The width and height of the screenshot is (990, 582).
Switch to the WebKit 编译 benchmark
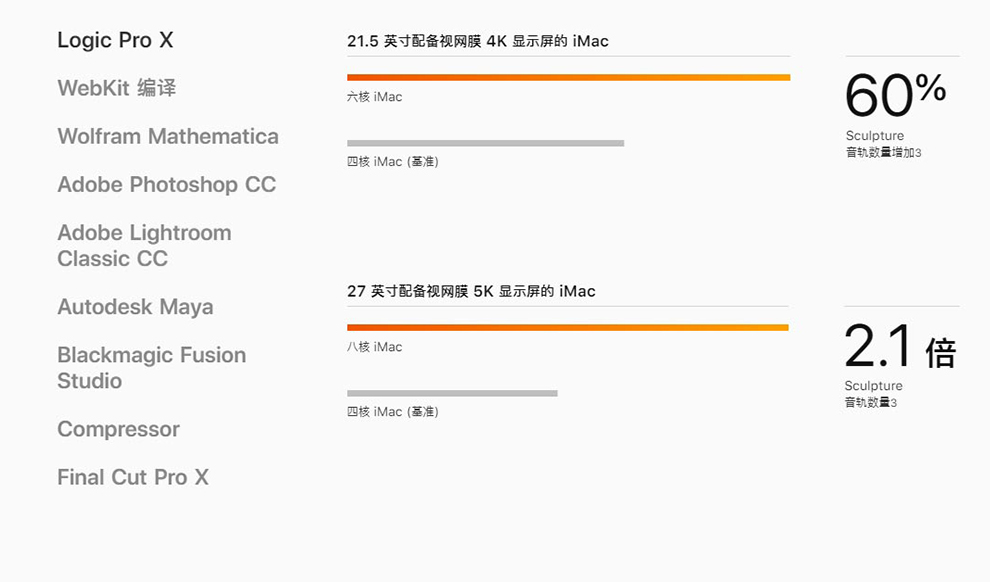tap(117, 88)
